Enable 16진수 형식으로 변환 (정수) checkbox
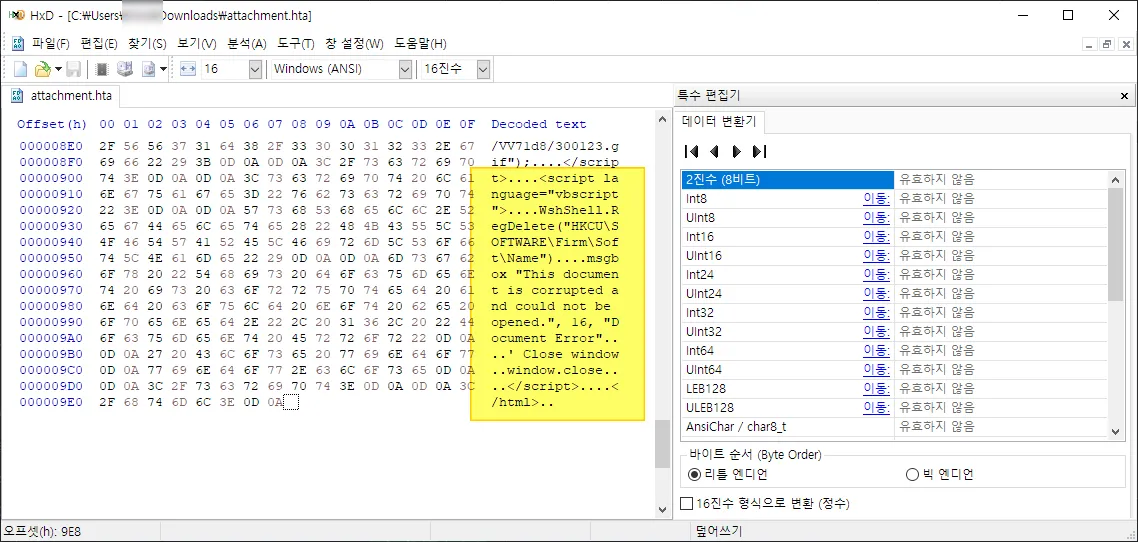This screenshot has height=542, width=1138. 765,503
